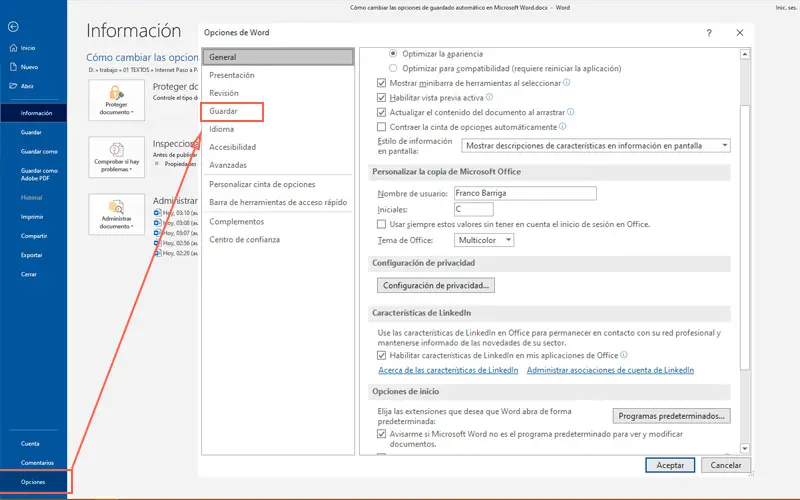Enable Contraer la cinta de opciones automáticamente
The image size is (800, 500).
pos(381,127)
